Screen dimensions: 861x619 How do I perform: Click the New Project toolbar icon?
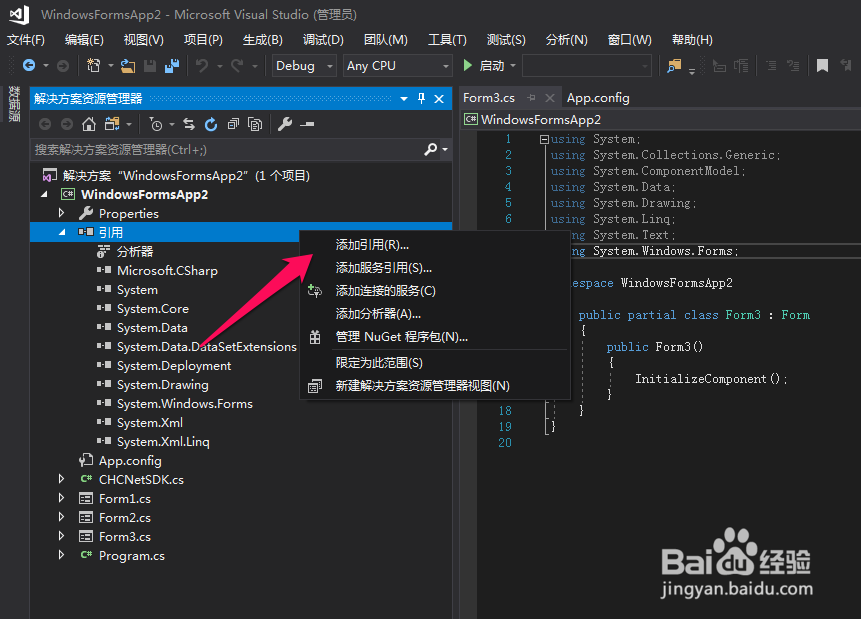[x=94, y=66]
